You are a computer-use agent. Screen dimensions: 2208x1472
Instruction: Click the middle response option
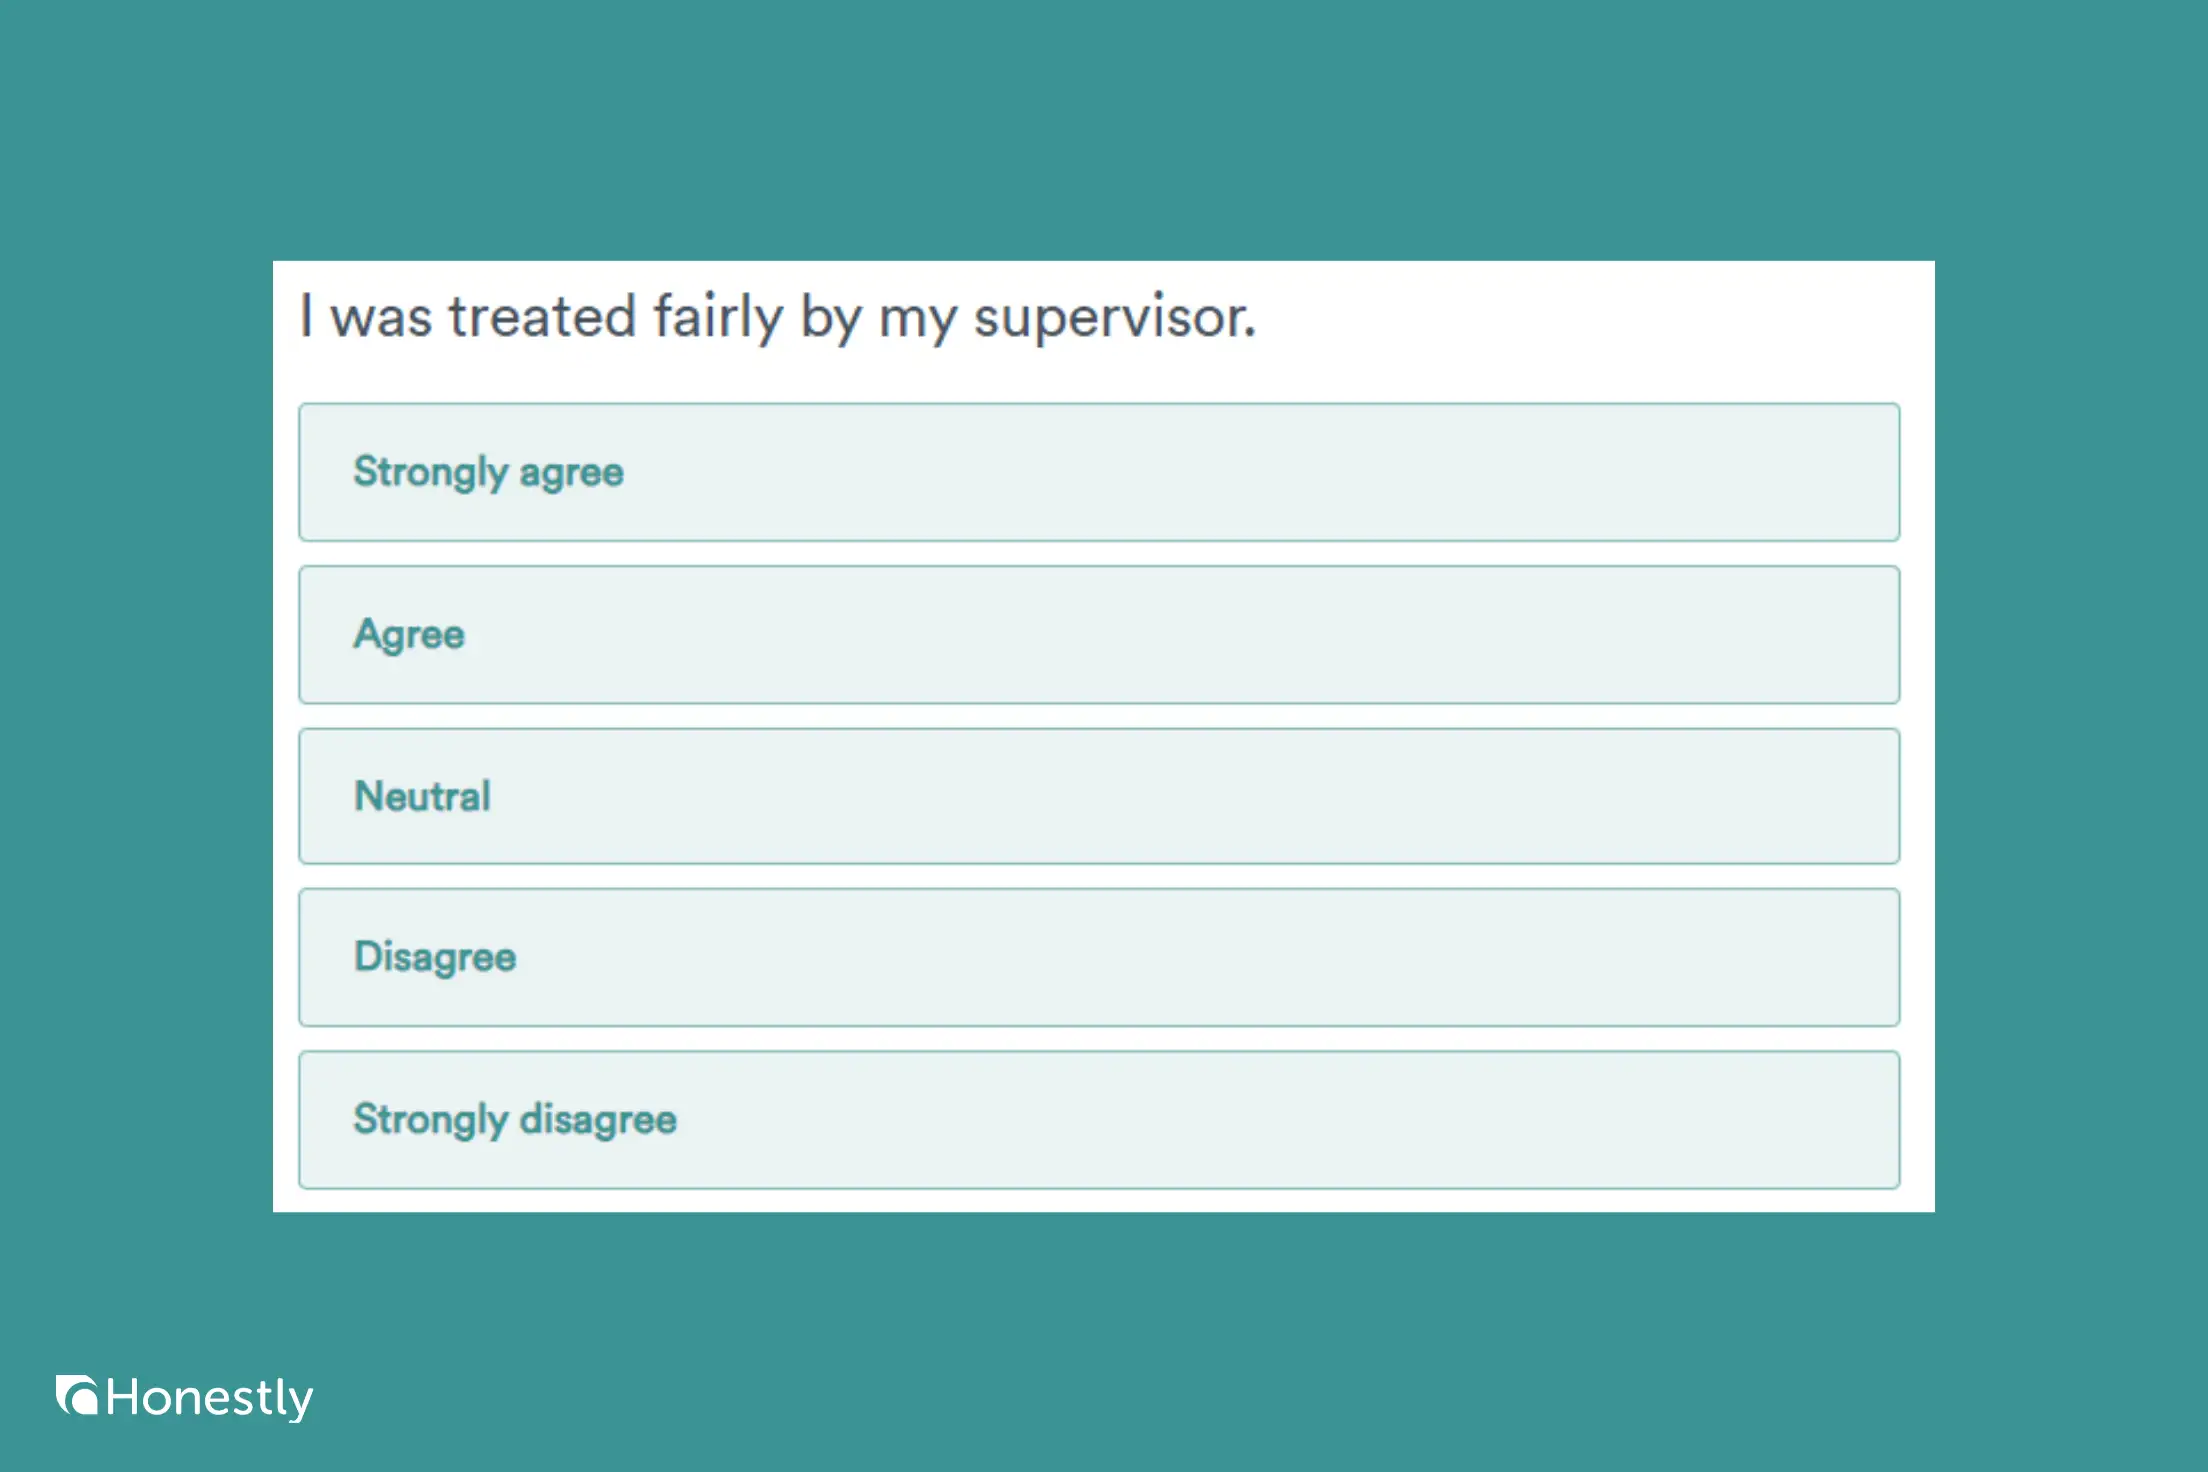coord(1100,796)
